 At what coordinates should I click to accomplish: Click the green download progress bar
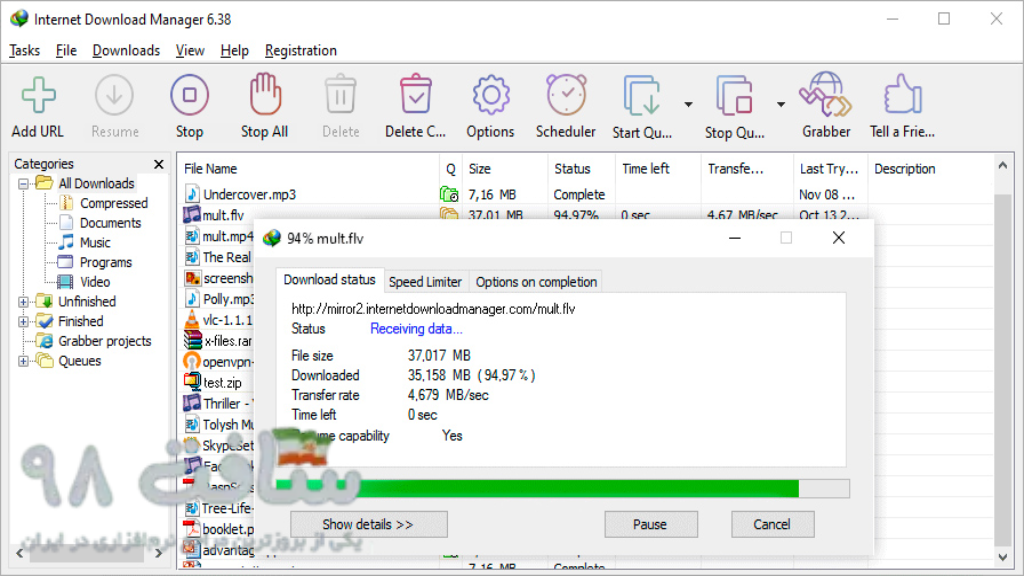point(562,488)
